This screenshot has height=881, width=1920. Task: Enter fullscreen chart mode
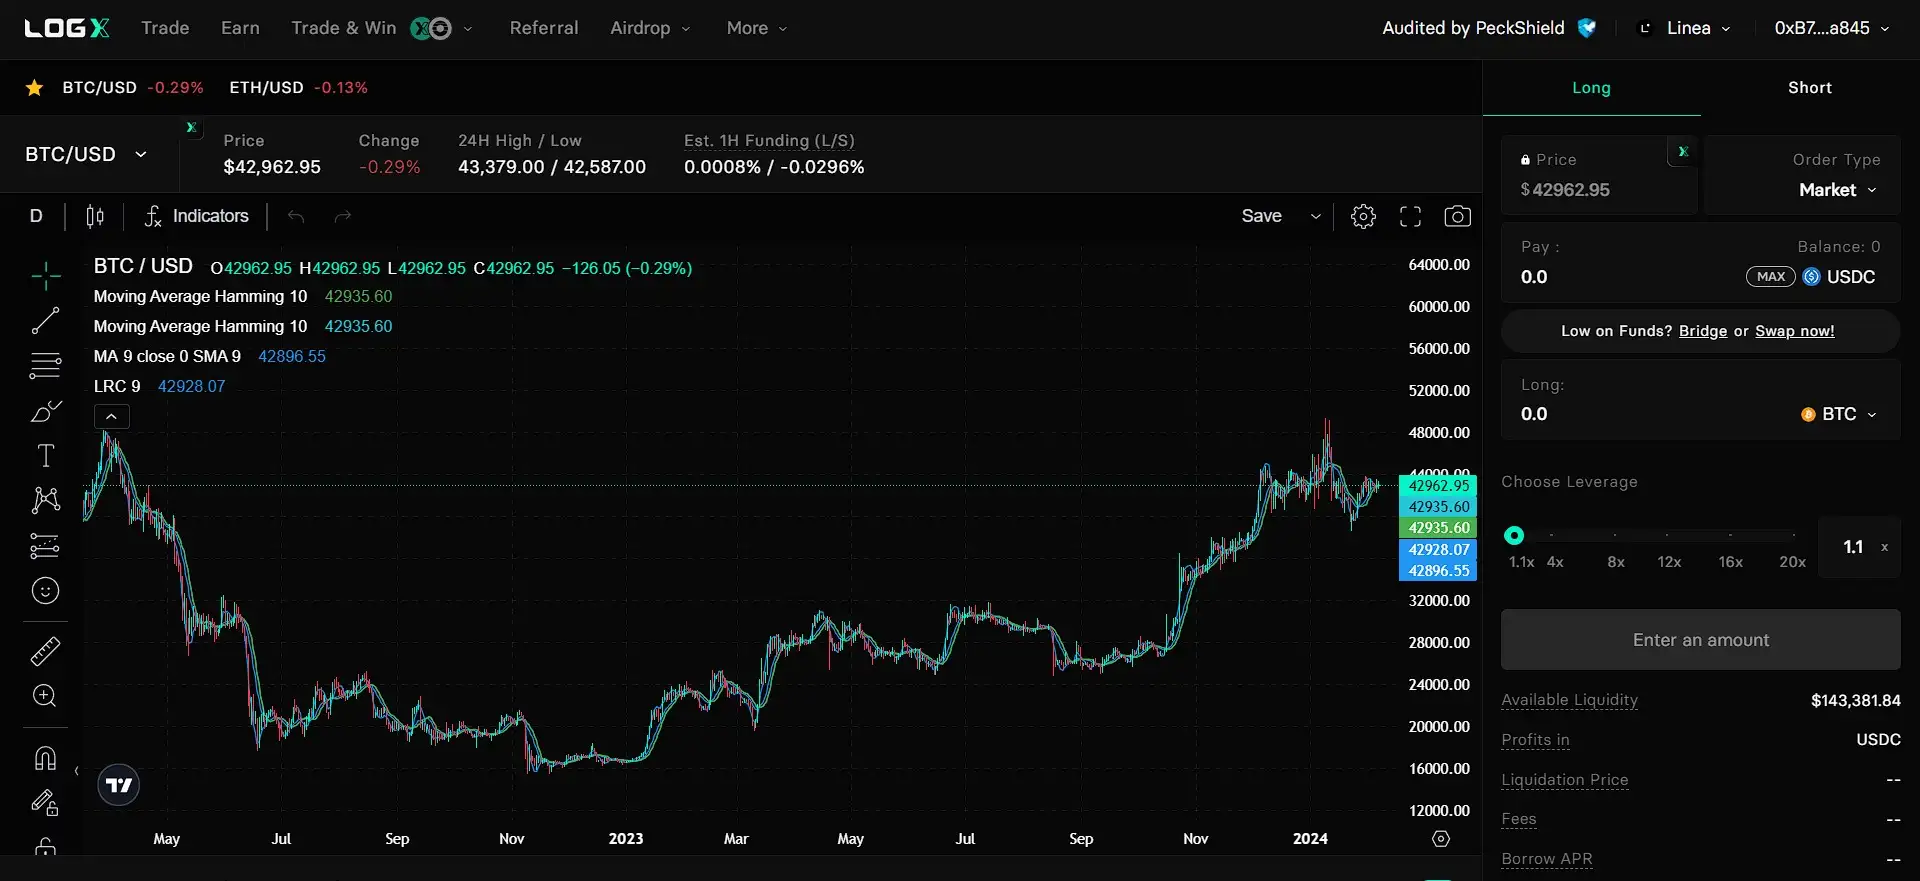(1410, 216)
